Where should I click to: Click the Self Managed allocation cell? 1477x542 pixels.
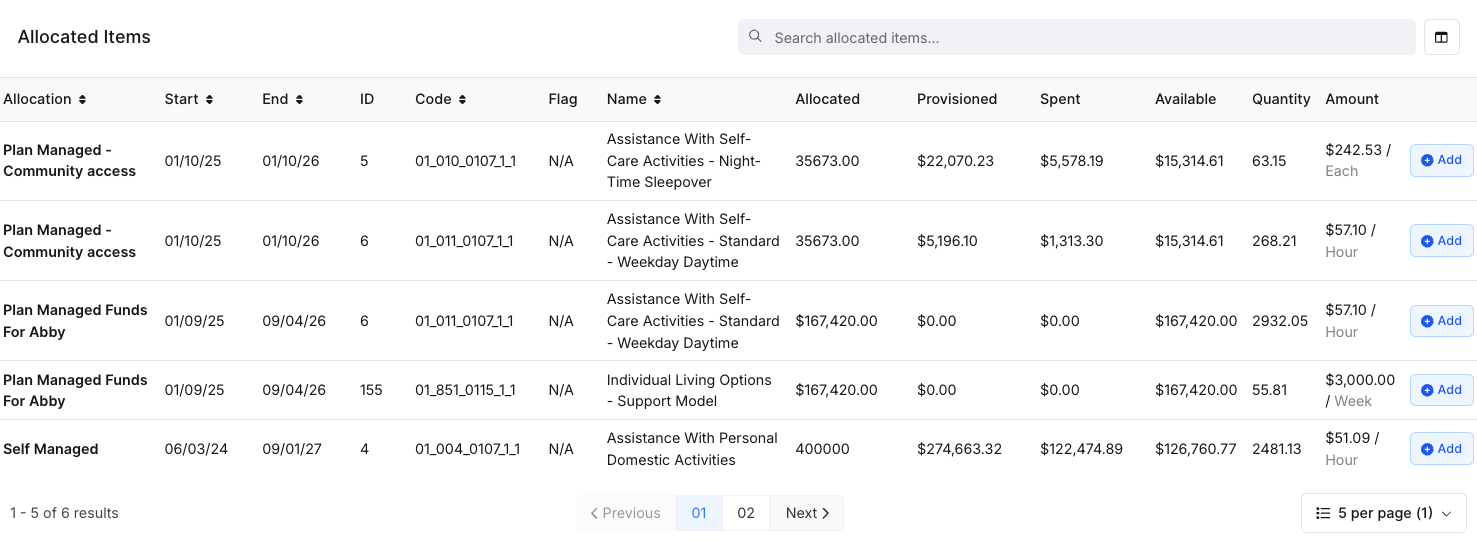click(51, 449)
